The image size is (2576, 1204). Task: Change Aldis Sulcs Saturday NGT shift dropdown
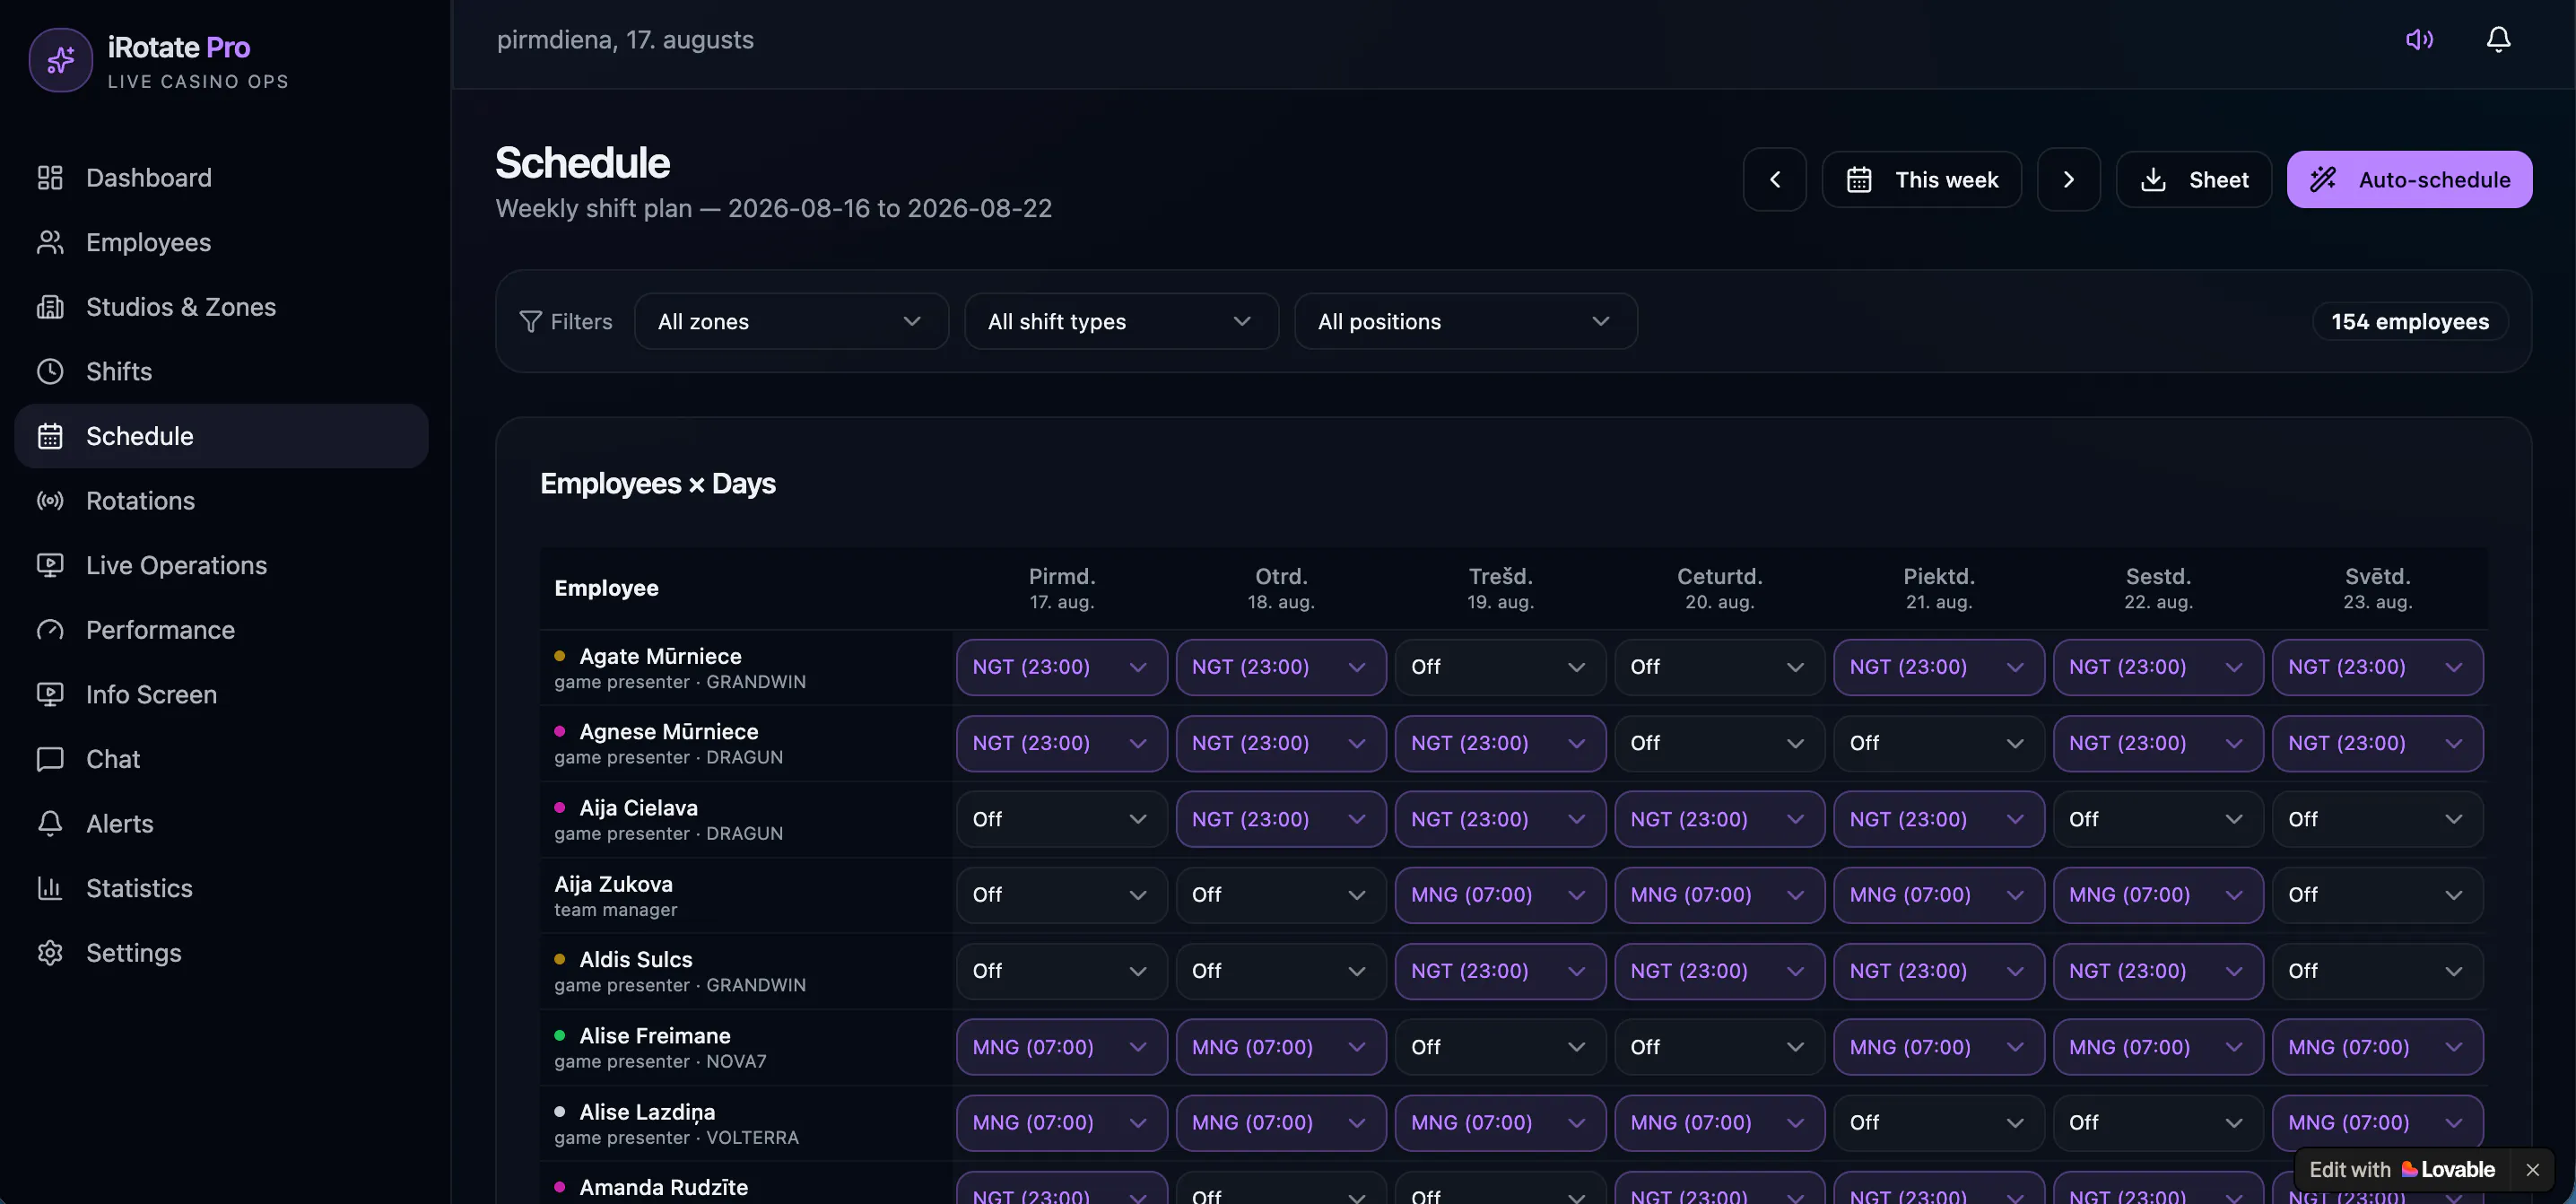coord(2158,971)
